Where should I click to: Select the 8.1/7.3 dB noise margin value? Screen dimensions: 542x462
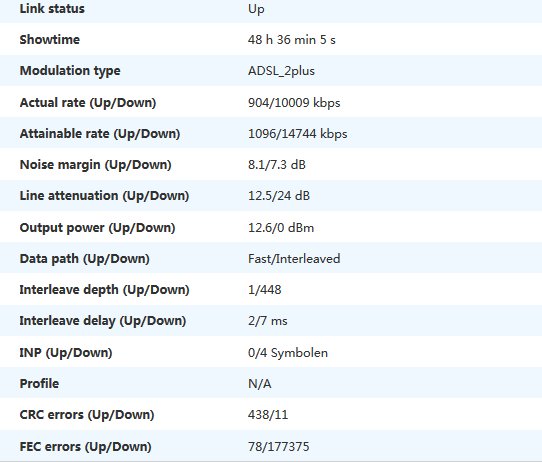click(277, 165)
